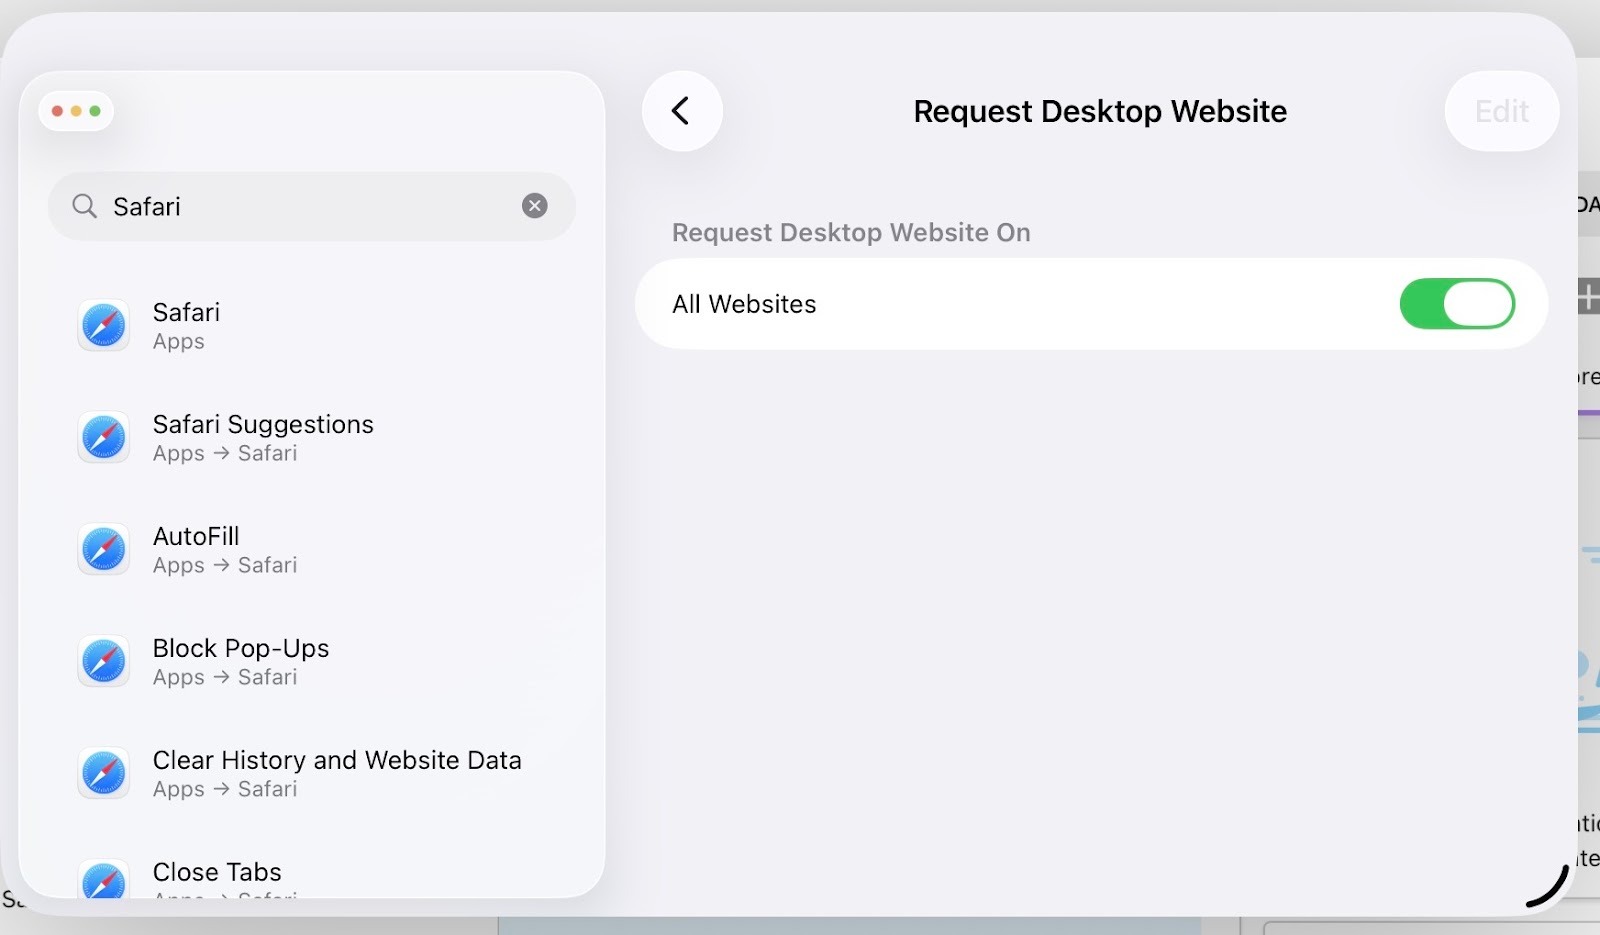Click the magnifying glass search icon

click(x=85, y=206)
